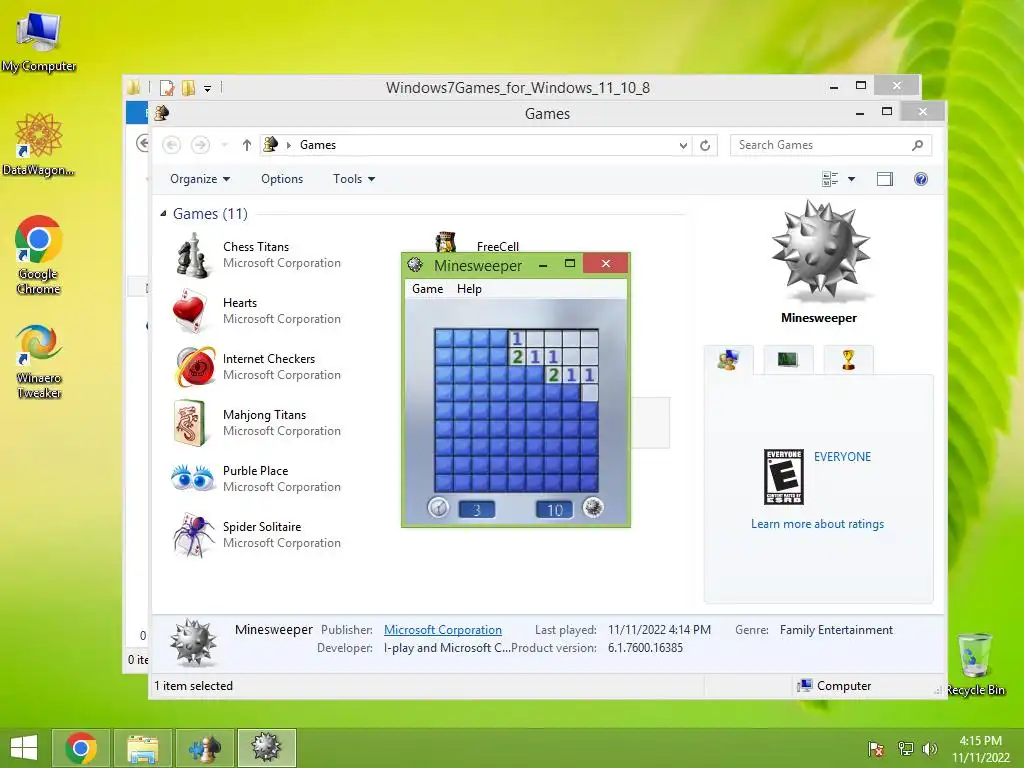Click the Windows Start button
The image size is (1024, 768).
[x=24, y=747]
